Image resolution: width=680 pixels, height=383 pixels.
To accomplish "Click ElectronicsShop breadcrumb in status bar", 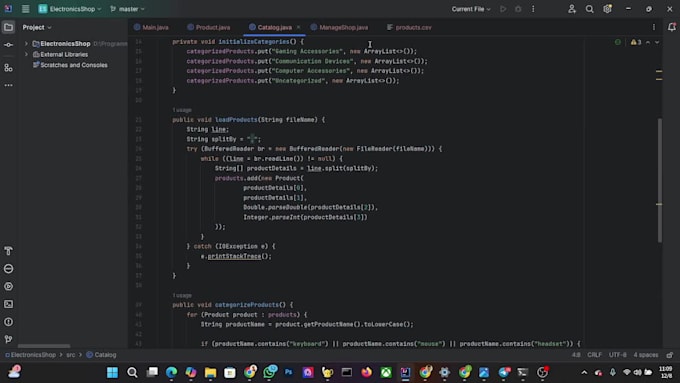I will (x=30, y=355).
